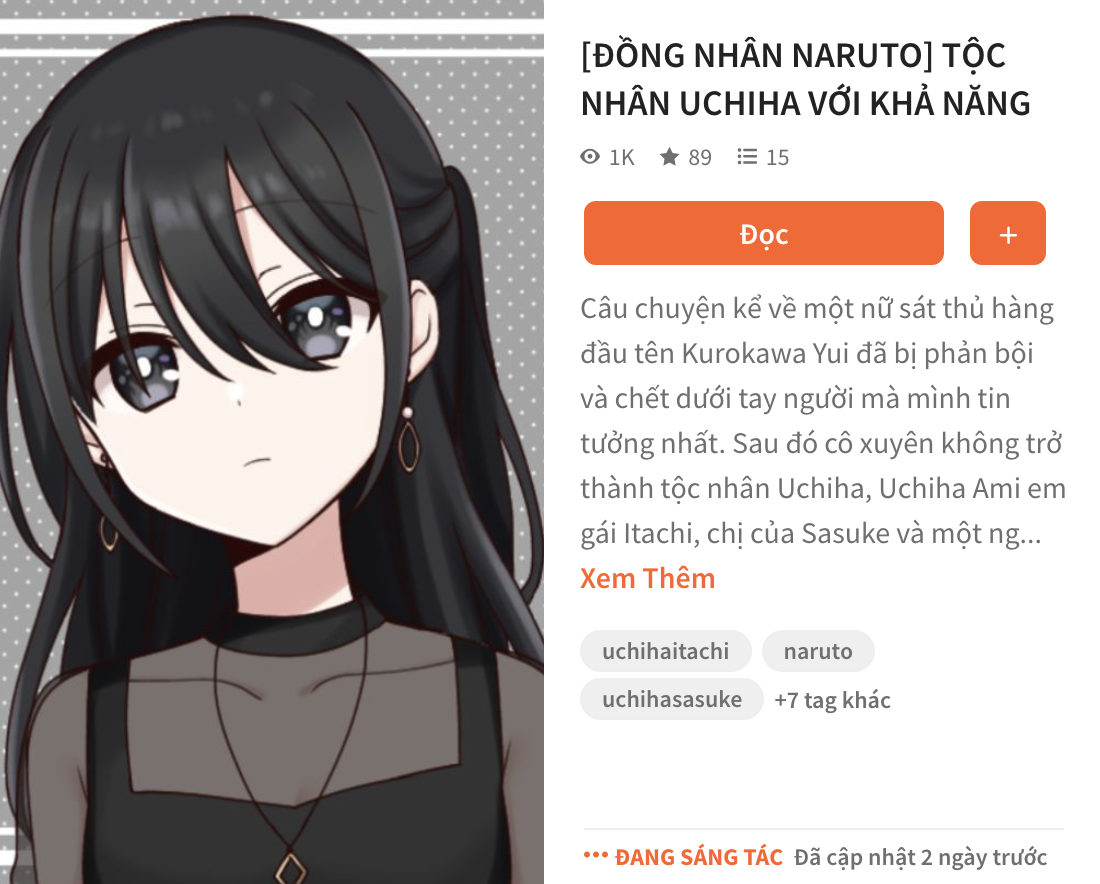Open the uchihasasuke tag

(x=672, y=699)
